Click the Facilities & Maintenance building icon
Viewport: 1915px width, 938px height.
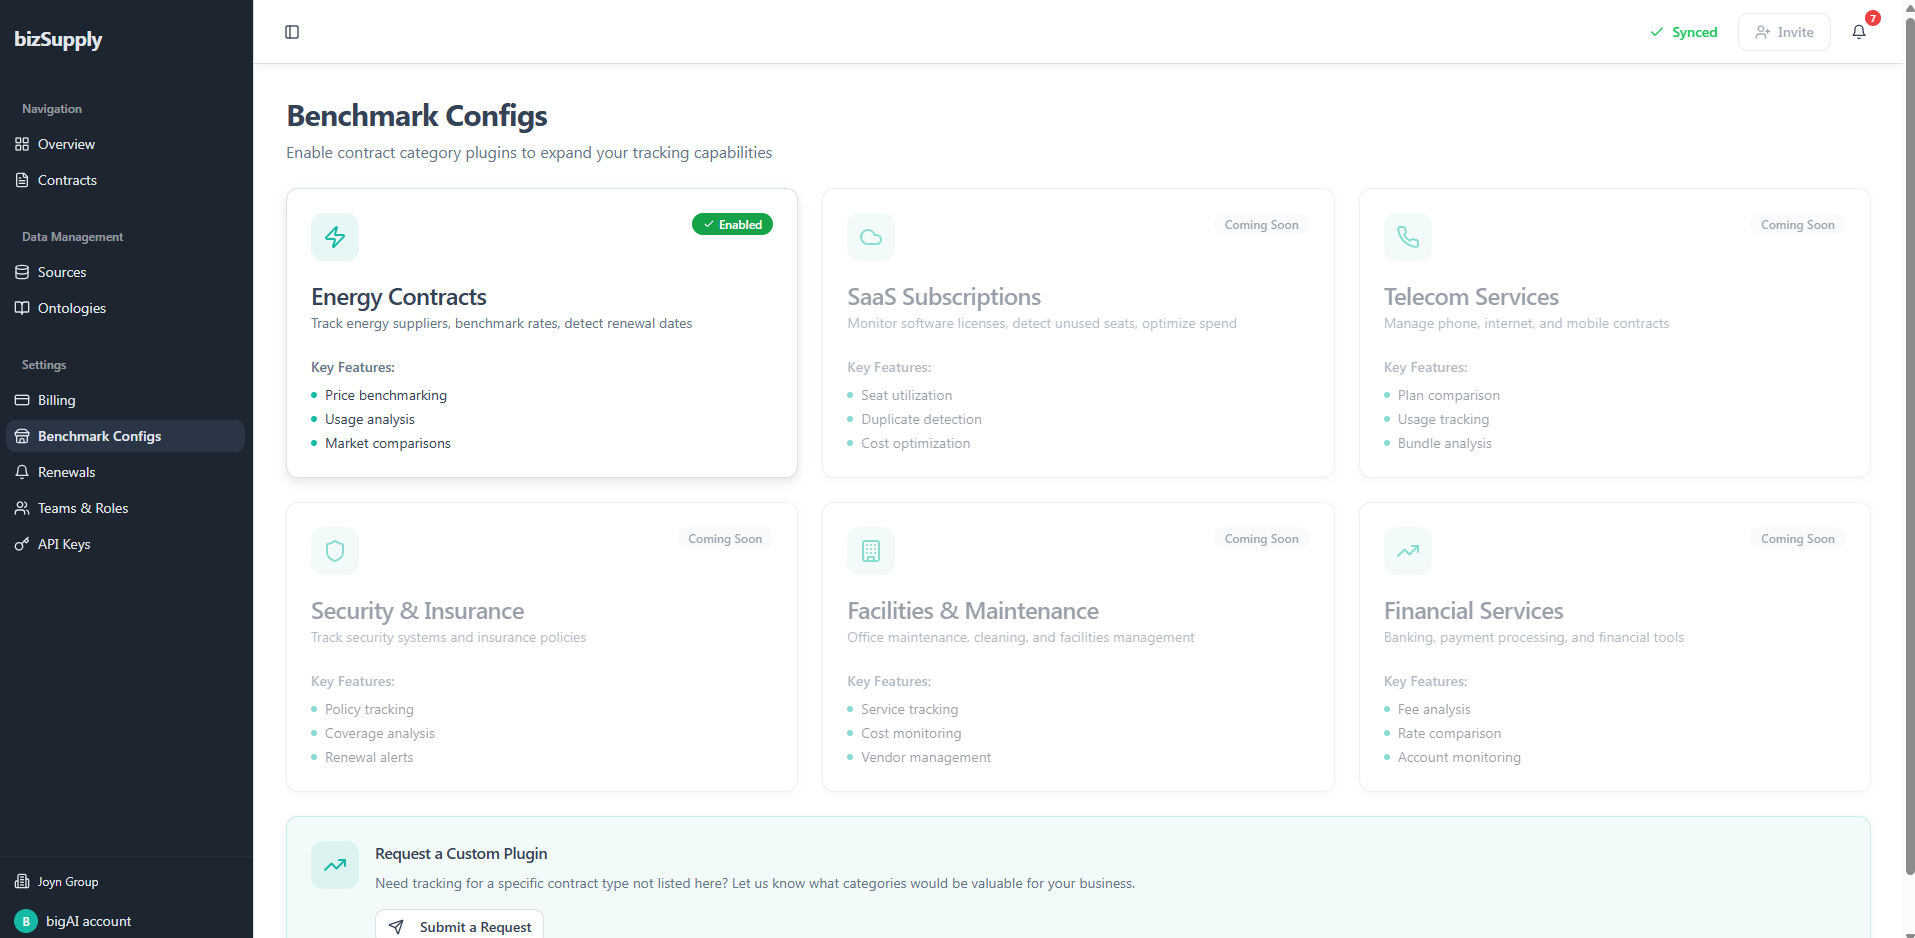point(871,551)
